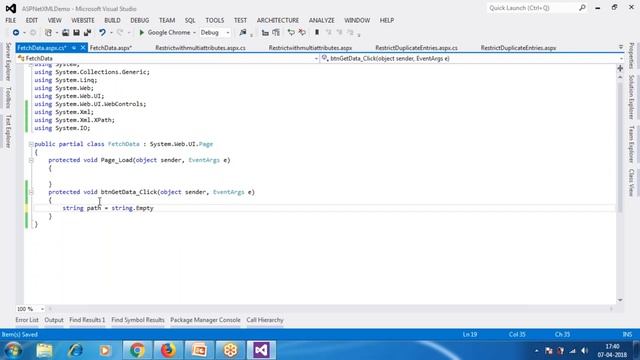Expand the Server Explorer side panel
Screen dimensions: 640x360
[8, 62]
